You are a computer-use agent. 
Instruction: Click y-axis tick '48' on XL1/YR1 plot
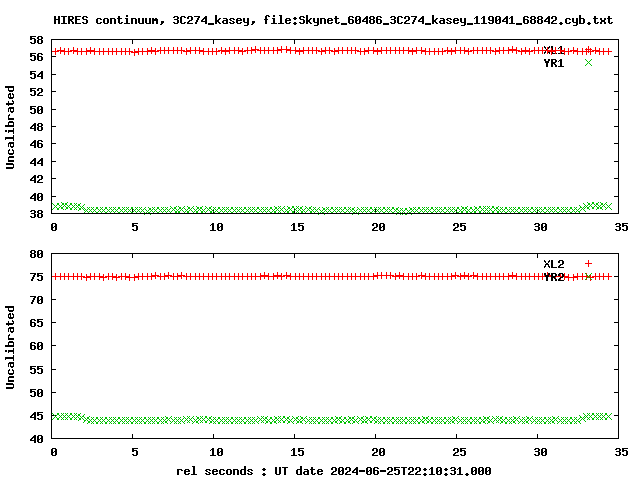36,127
